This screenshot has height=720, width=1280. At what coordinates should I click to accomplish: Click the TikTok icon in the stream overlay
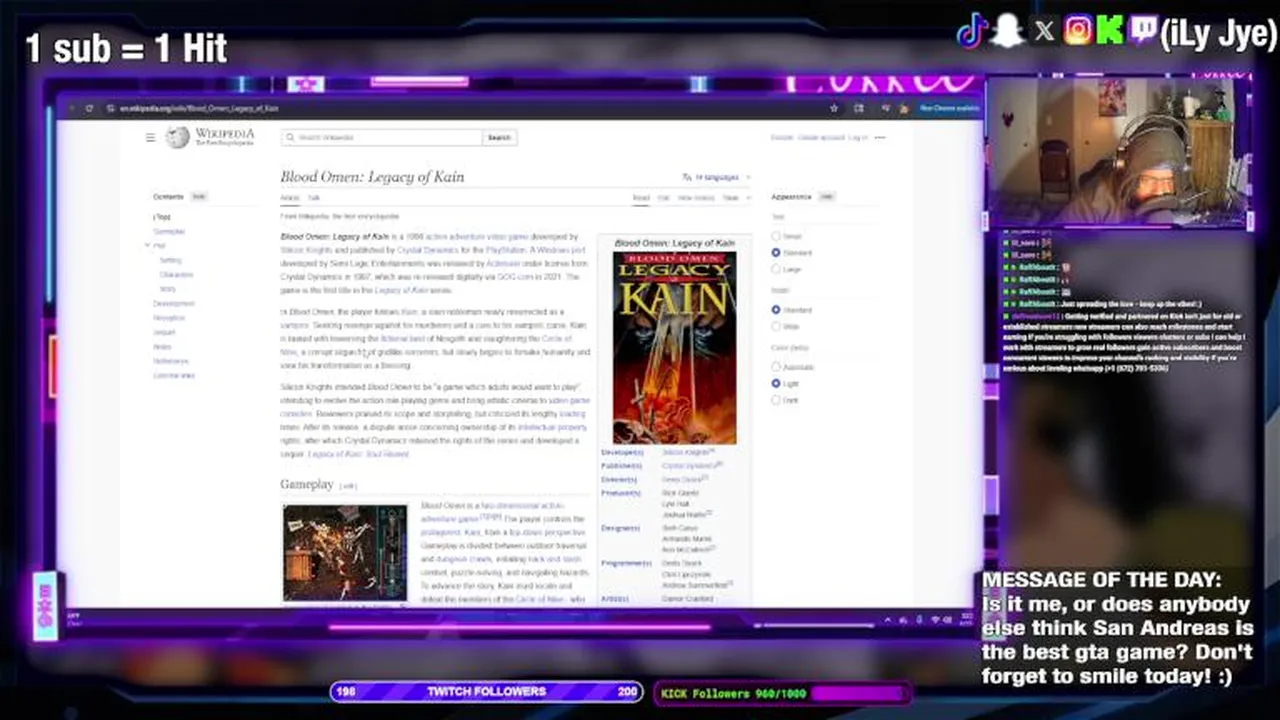pyautogui.click(x=972, y=32)
